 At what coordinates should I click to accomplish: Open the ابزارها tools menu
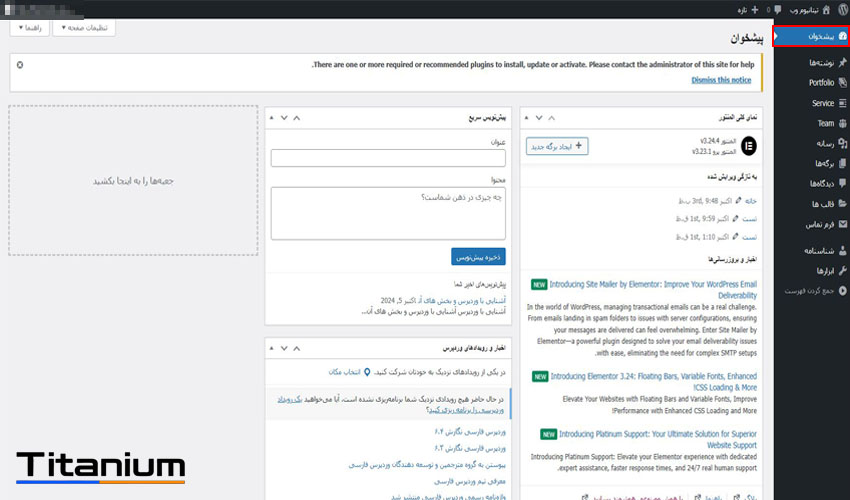pyautogui.click(x=825, y=271)
